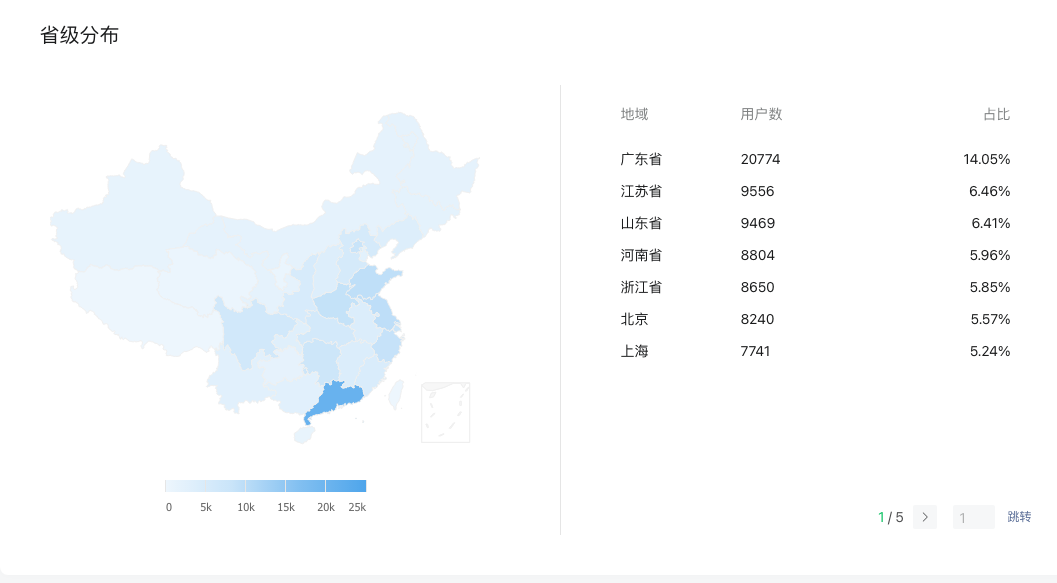Click the 5.85% percentage value
The height and width of the screenshot is (583, 1057).
[x=990, y=287]
